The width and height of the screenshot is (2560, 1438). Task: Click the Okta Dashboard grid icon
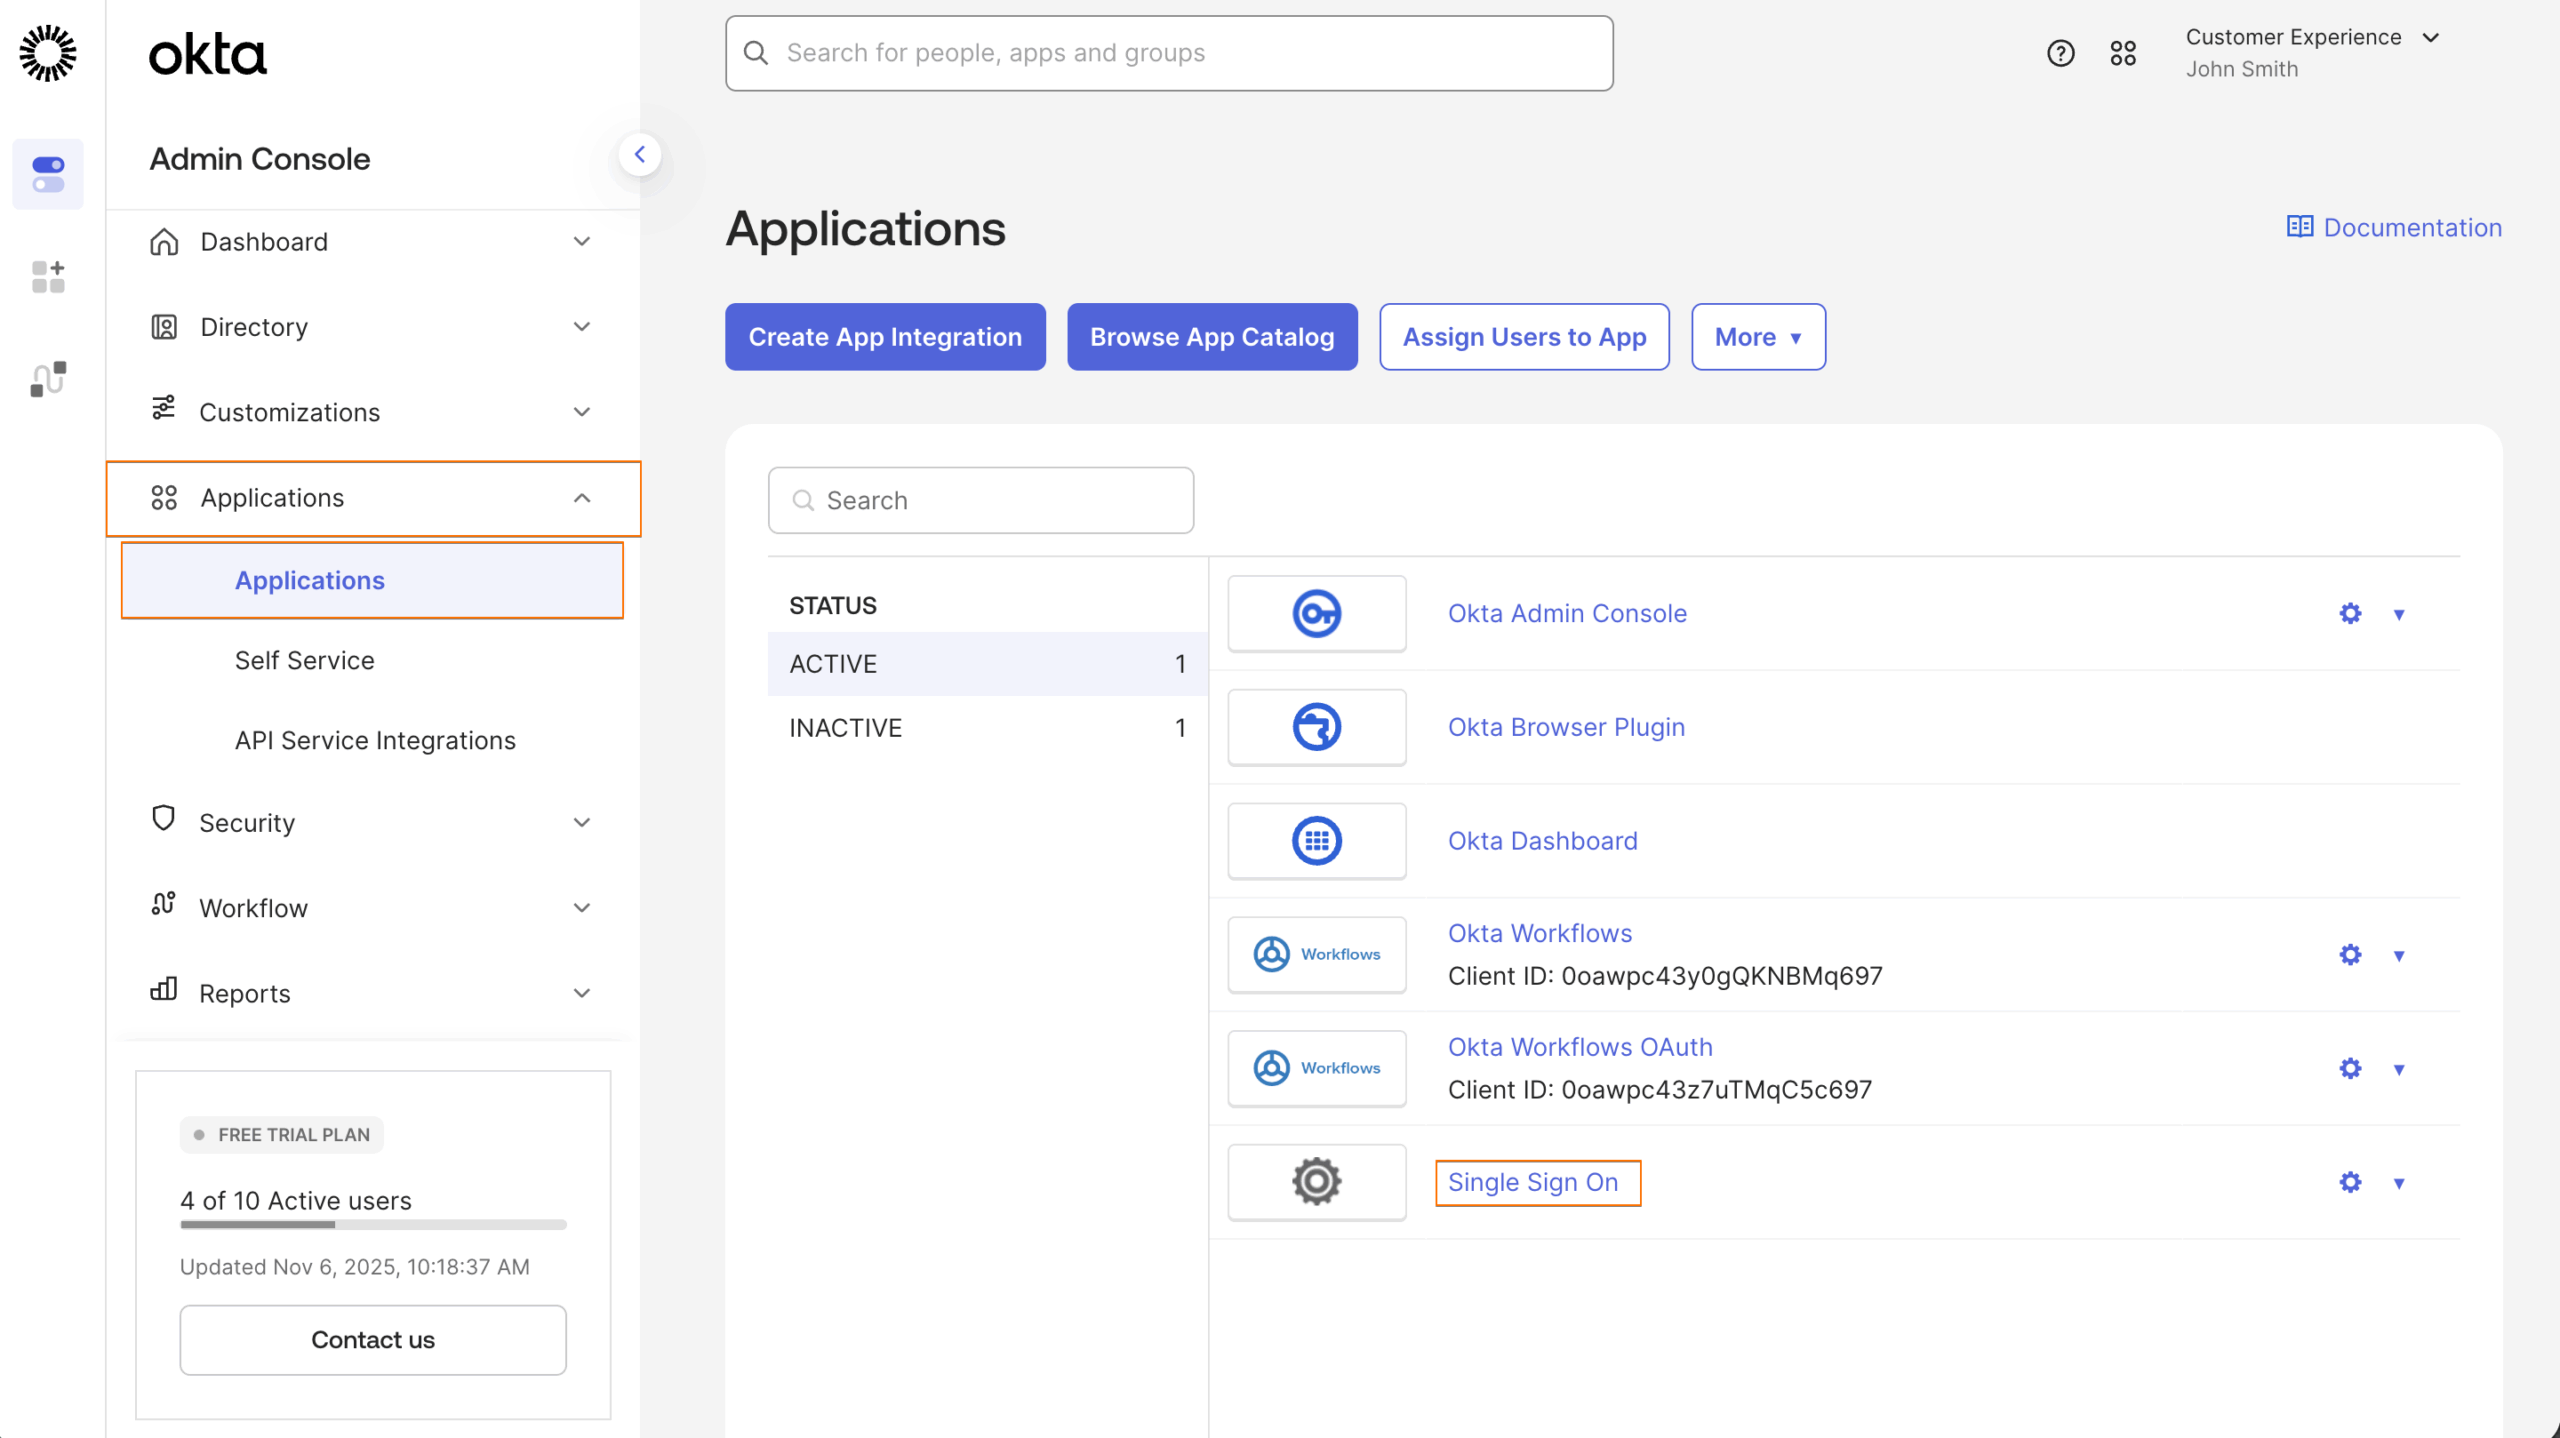coord(1316,840)
